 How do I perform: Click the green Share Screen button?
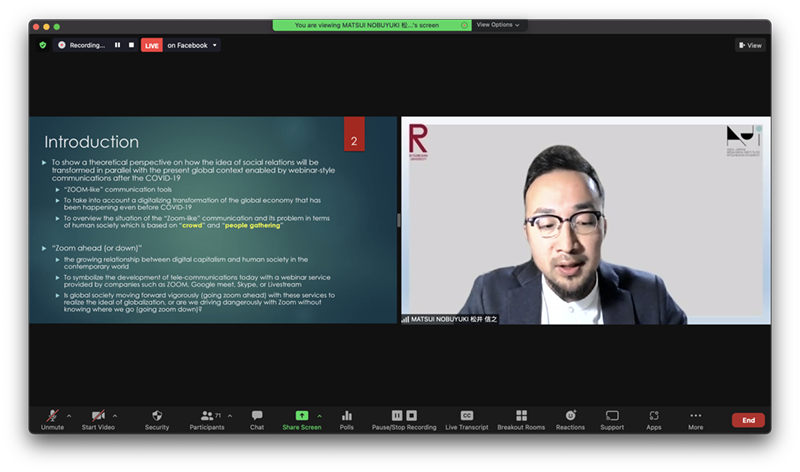(x=301, y=417)
